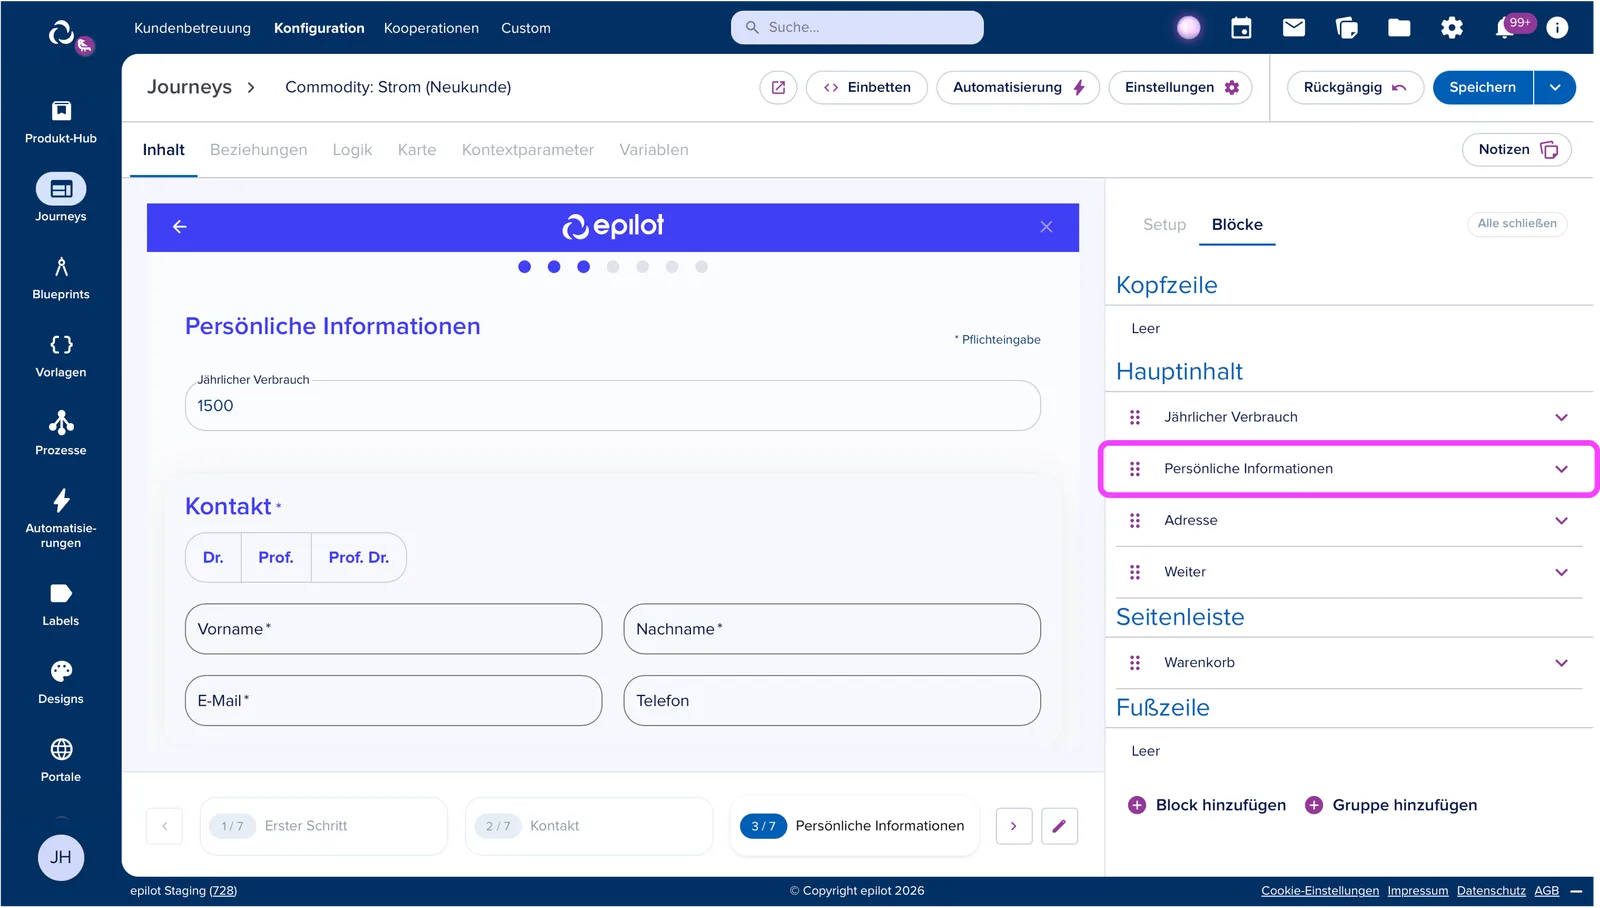Switch to Beziehungen tab
Image resolution: width=1600 pixels, height=908 pixels.
click(259, 150)
